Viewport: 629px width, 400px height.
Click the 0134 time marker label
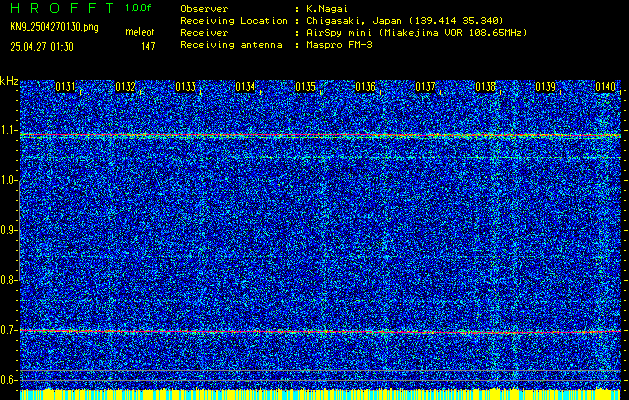245,87
